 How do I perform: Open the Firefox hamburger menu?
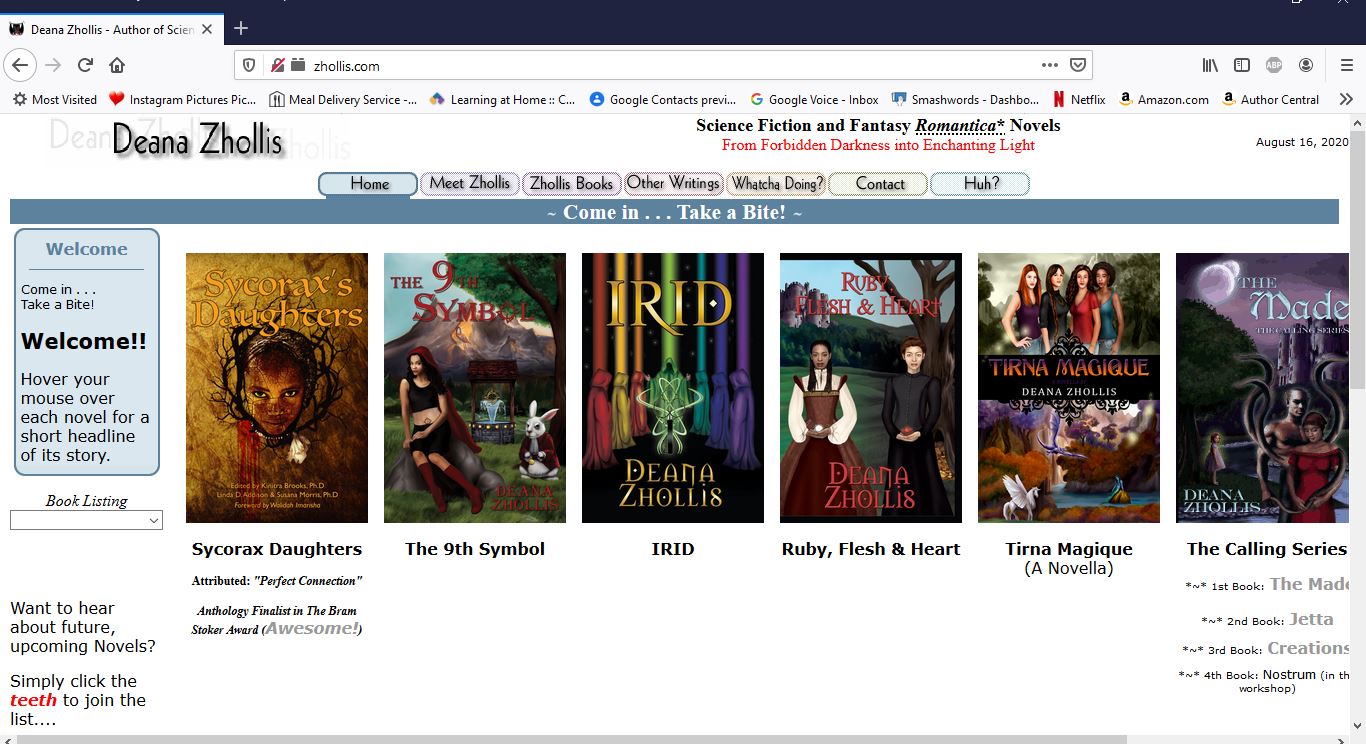coord(1346,66)
